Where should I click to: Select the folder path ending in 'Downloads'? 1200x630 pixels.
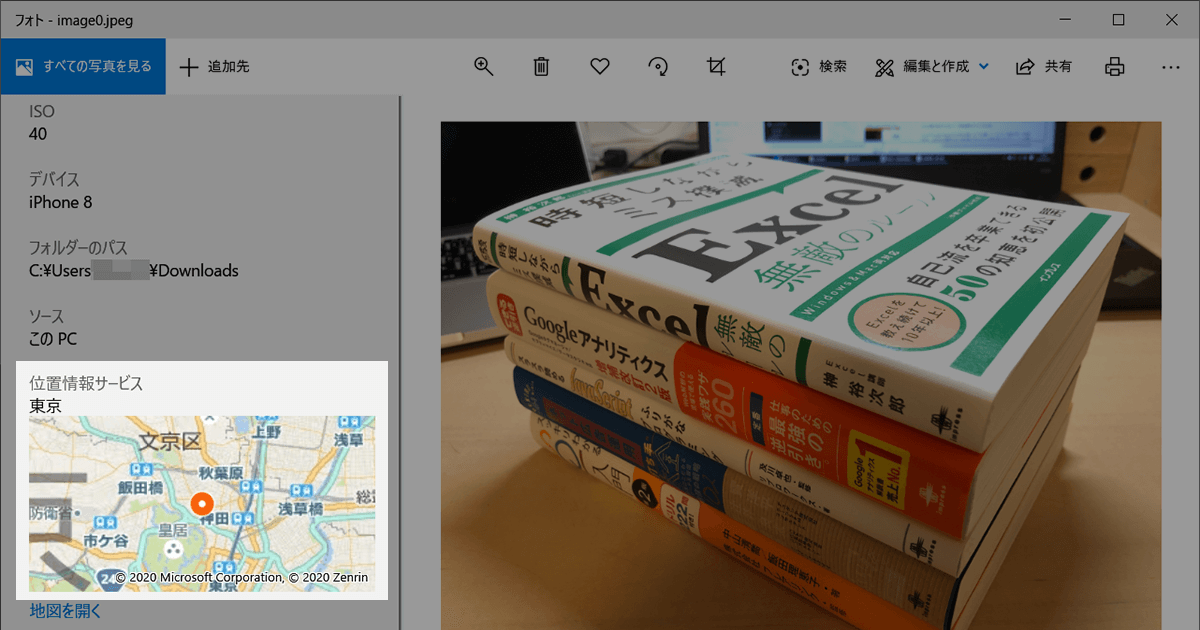click(x=134, y=270)
